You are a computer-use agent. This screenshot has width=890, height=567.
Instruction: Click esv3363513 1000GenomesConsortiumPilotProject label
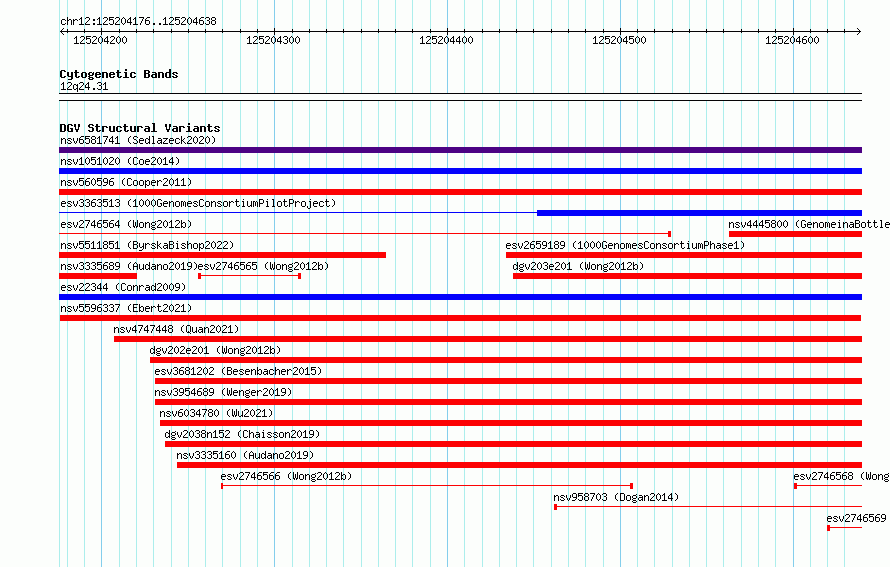(x=198, y=203)
